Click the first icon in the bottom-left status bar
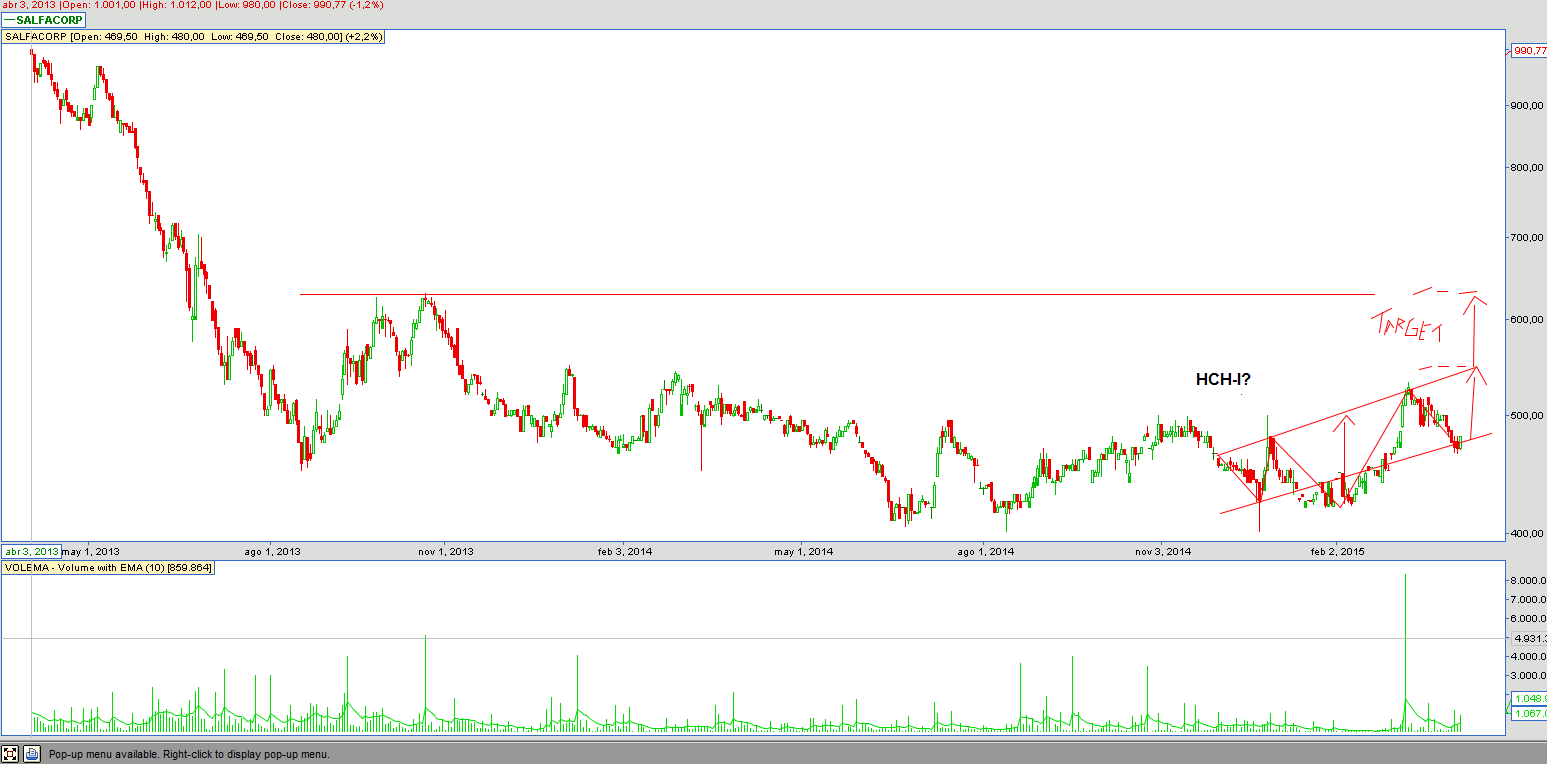The width and height of the screenshot is (1547, 764). click(11, 754)
